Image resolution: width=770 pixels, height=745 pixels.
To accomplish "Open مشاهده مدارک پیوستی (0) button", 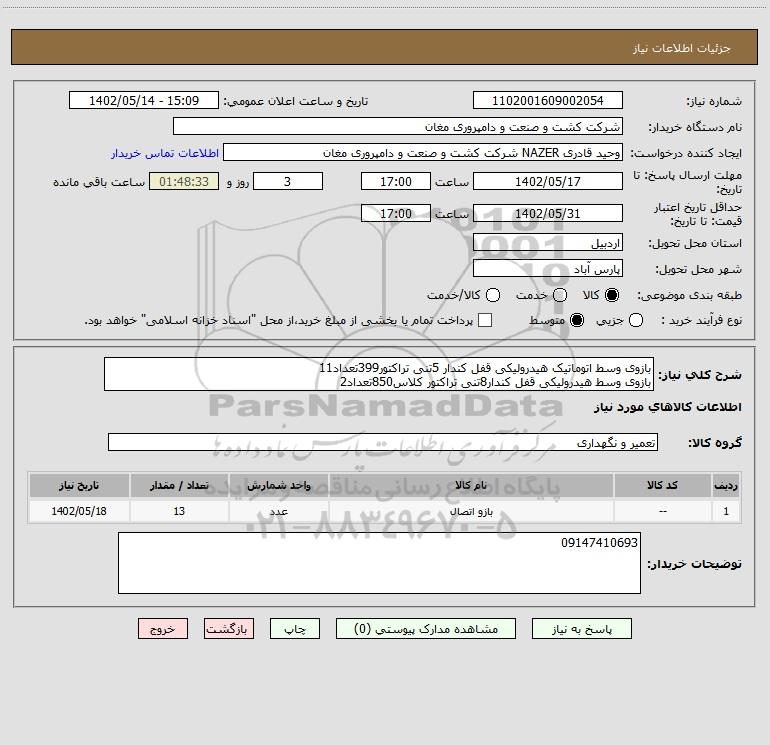I will (x=426, y=629).
